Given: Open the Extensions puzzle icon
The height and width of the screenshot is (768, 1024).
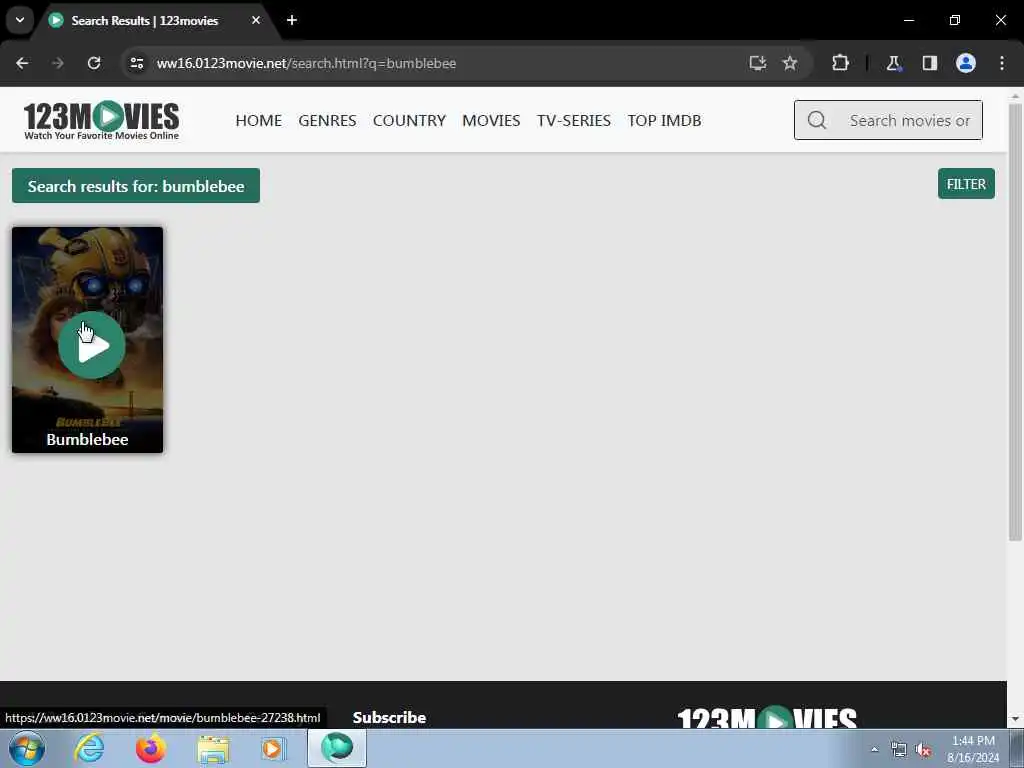Looking at the screenshot, I should point(840,63).
